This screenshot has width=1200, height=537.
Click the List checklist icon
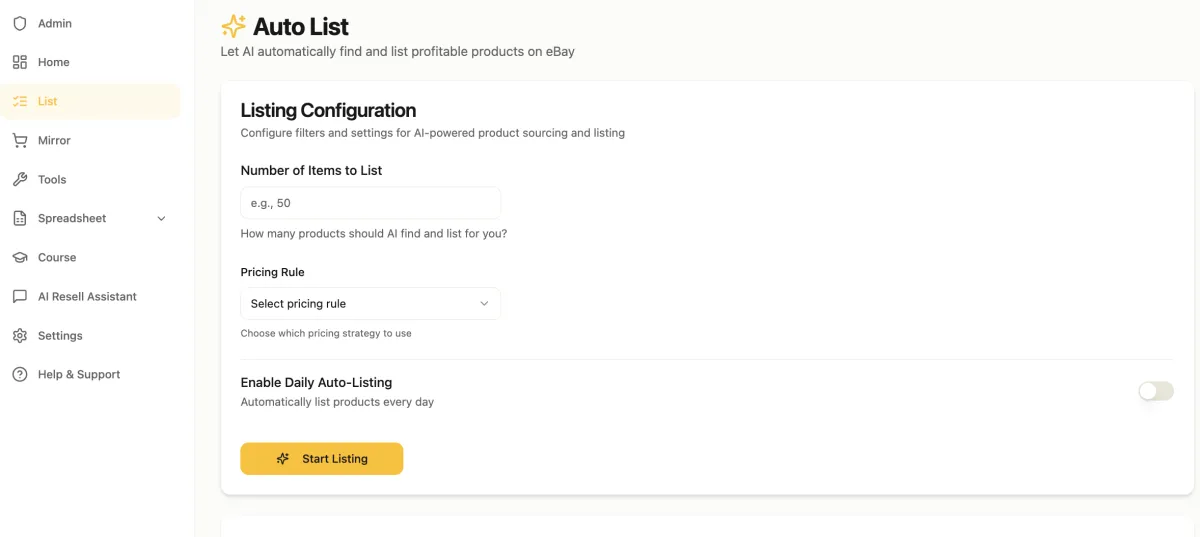coord(20,101)
